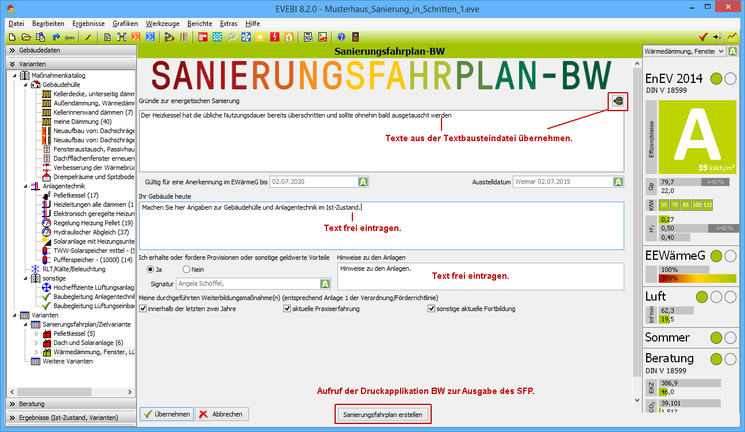Open the Datei menu
745x432 pixels.
coord(16,23)
